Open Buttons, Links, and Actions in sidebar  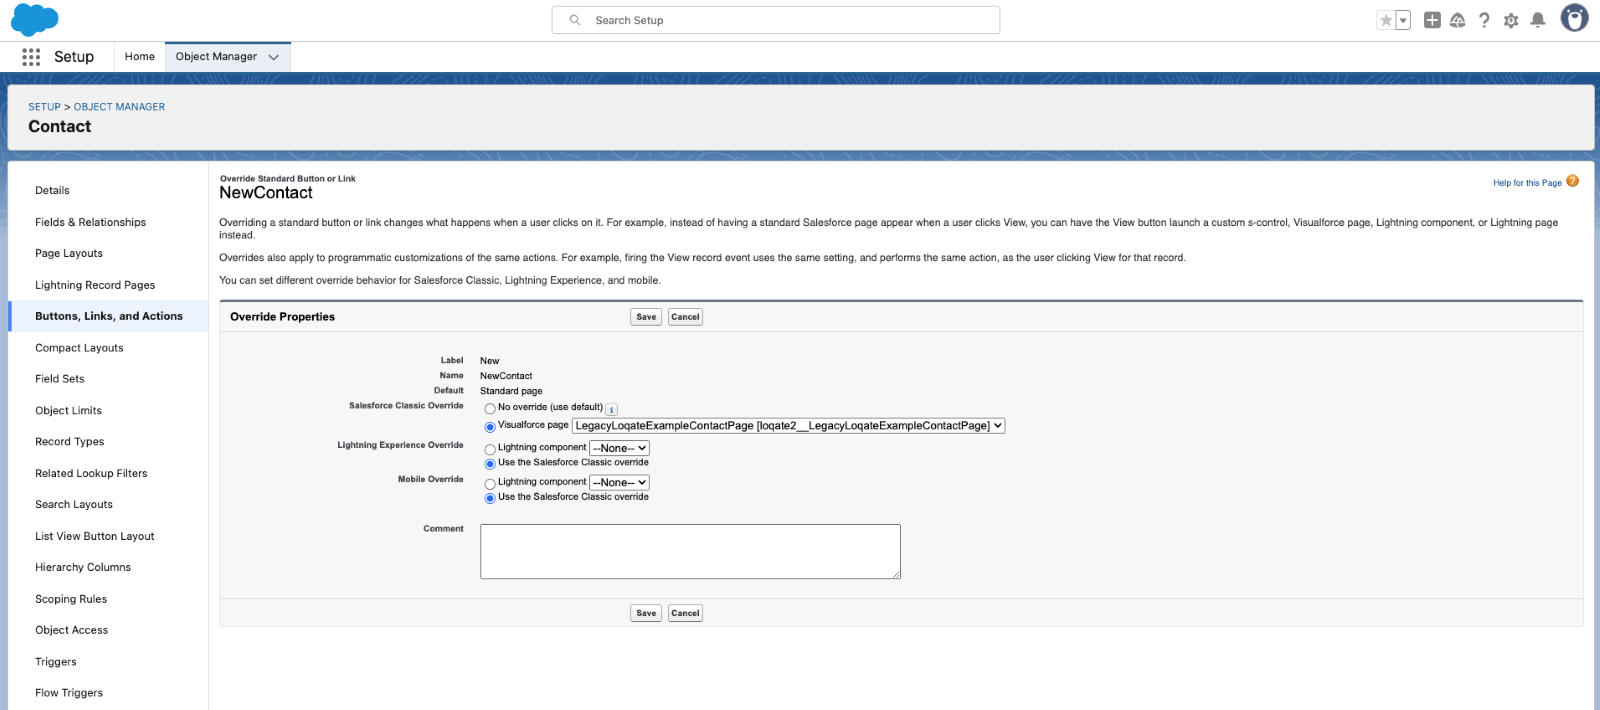[109, 316]
